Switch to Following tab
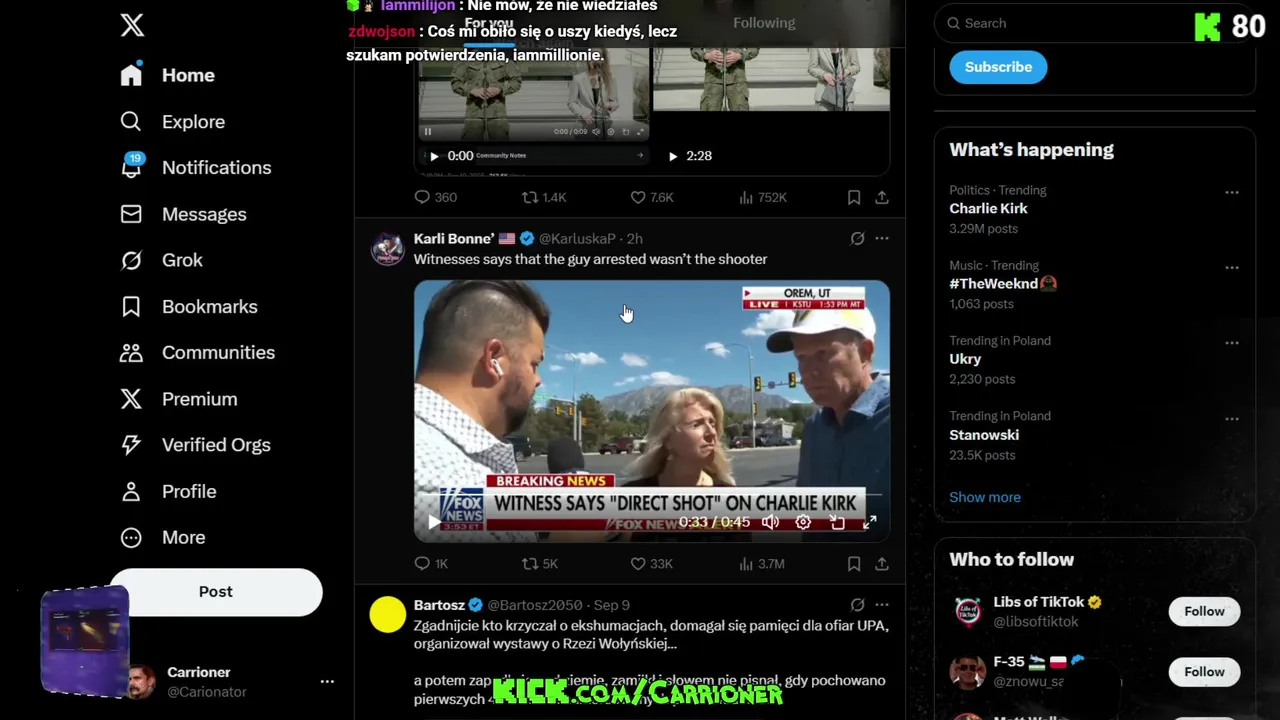 [764, 23]
